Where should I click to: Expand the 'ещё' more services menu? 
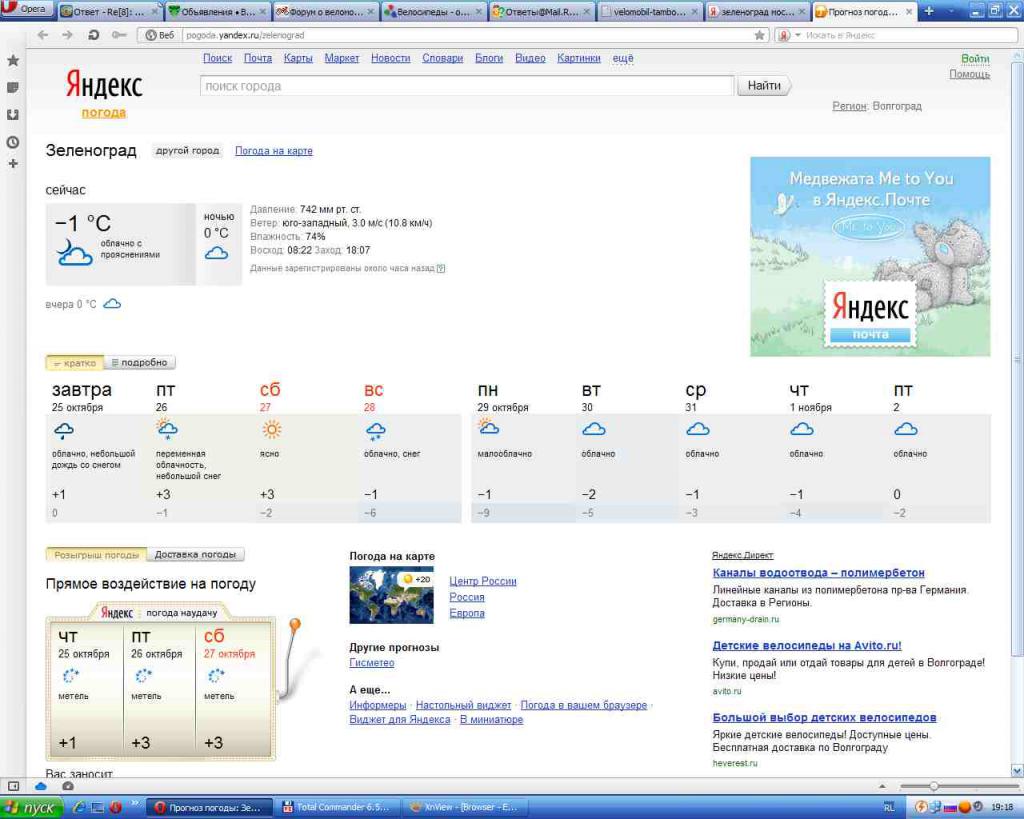click(x=622, y=58)
